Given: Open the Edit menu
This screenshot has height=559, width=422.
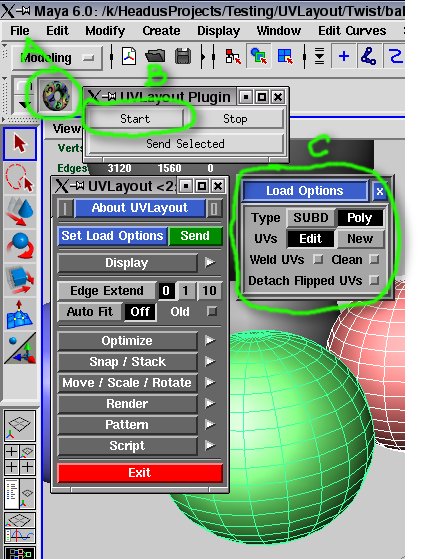Looking at the screenshot, I should pos(57,31).
